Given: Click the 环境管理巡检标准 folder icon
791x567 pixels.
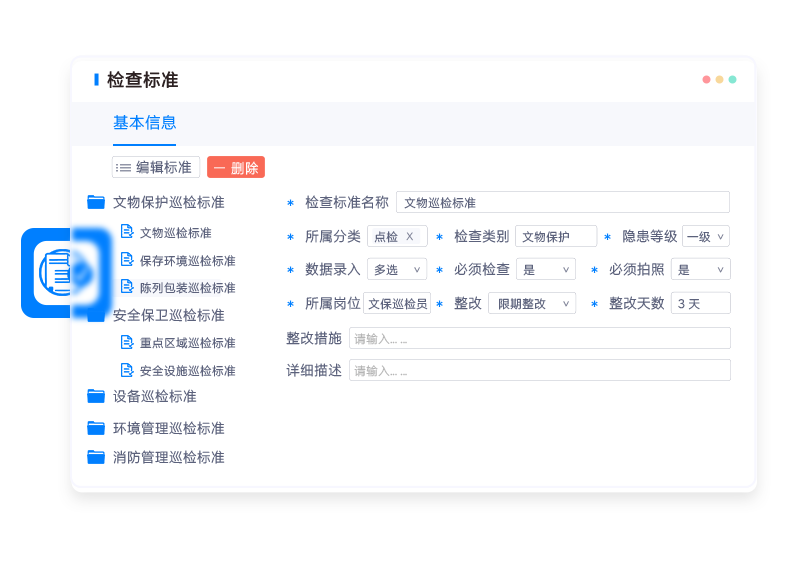Looking at the screenshot, I should pos(96,428).
